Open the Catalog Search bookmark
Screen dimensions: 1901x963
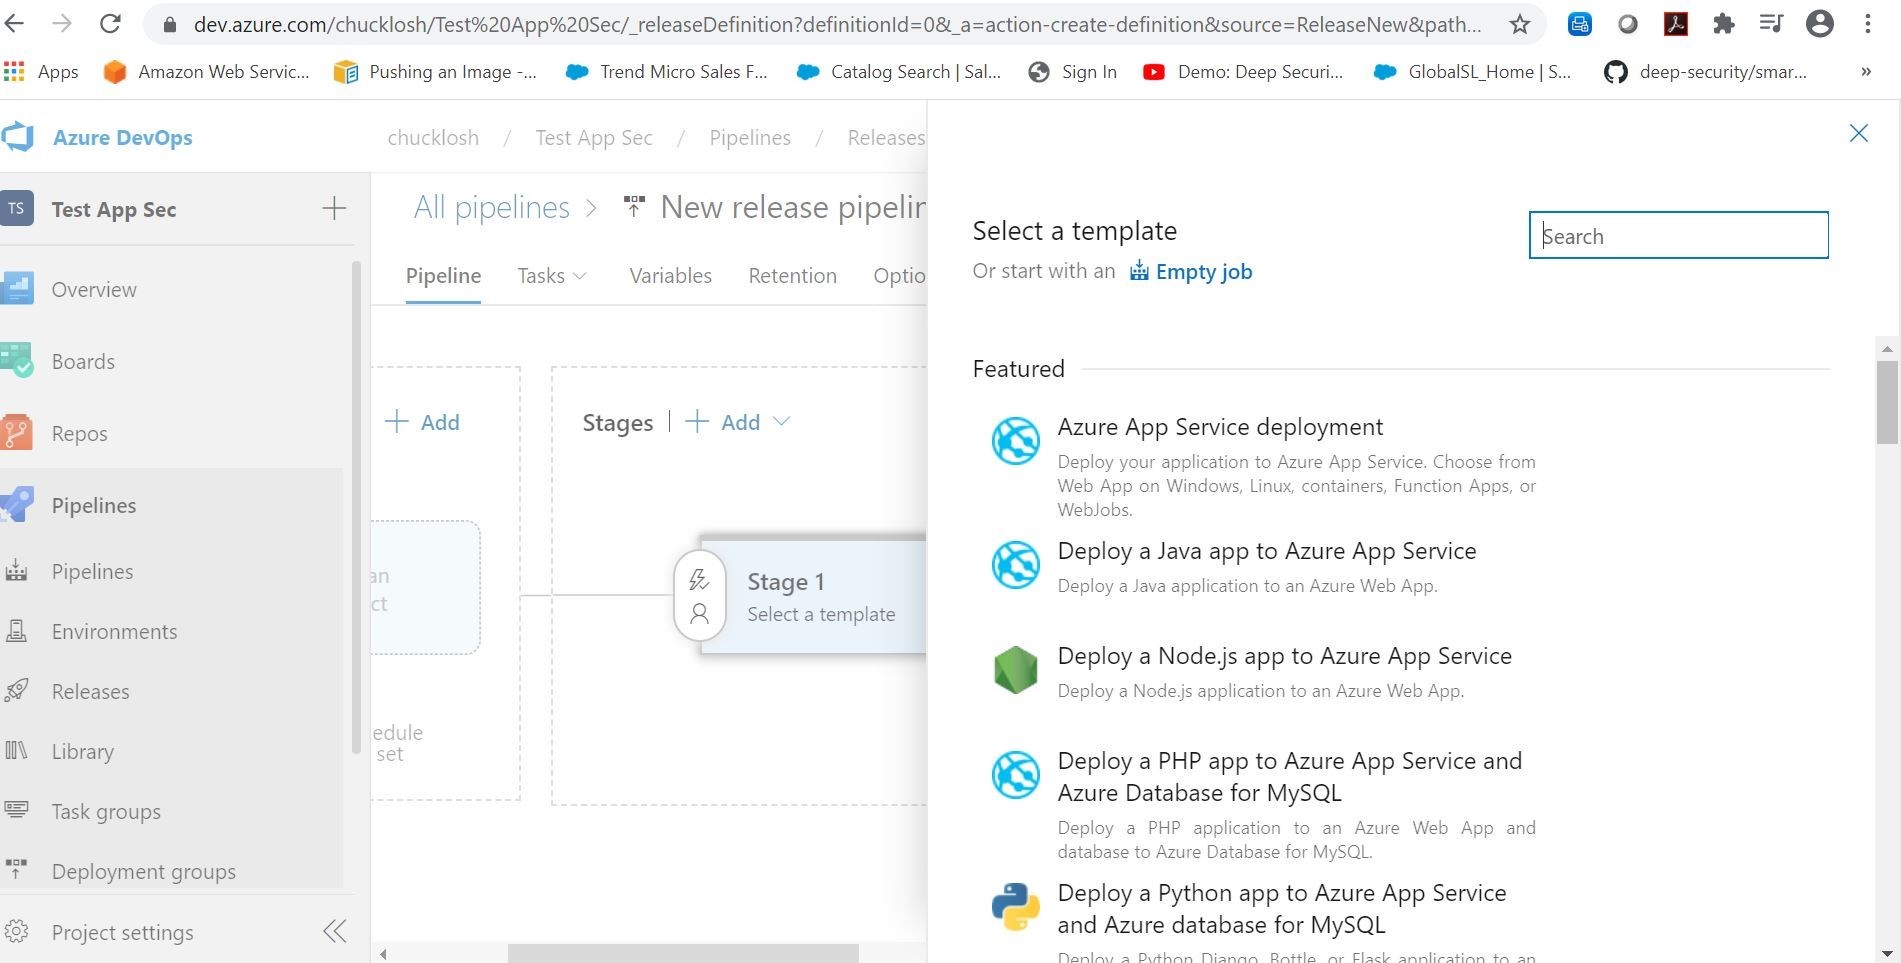[899, 72]
